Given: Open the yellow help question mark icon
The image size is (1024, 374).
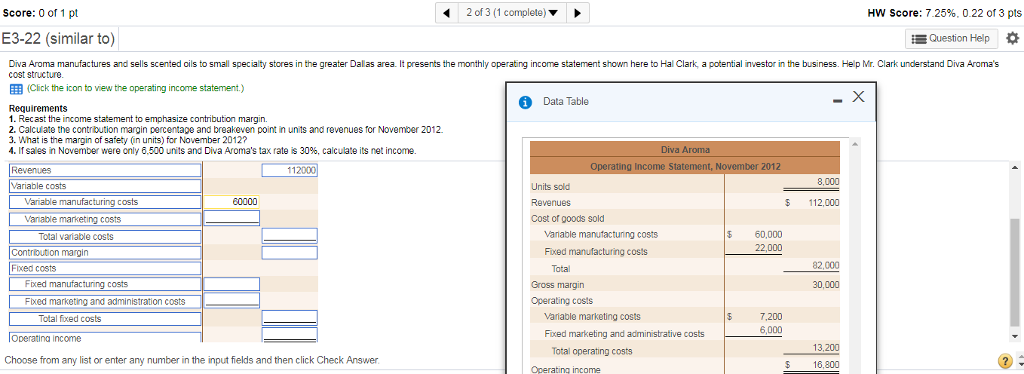Looking at the screenshot, I should (1004, 363).
